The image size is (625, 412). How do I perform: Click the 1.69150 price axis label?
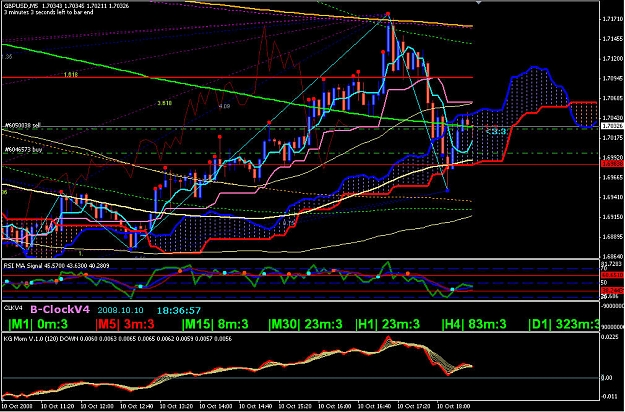pyautogui.click(x=613, y=217)
